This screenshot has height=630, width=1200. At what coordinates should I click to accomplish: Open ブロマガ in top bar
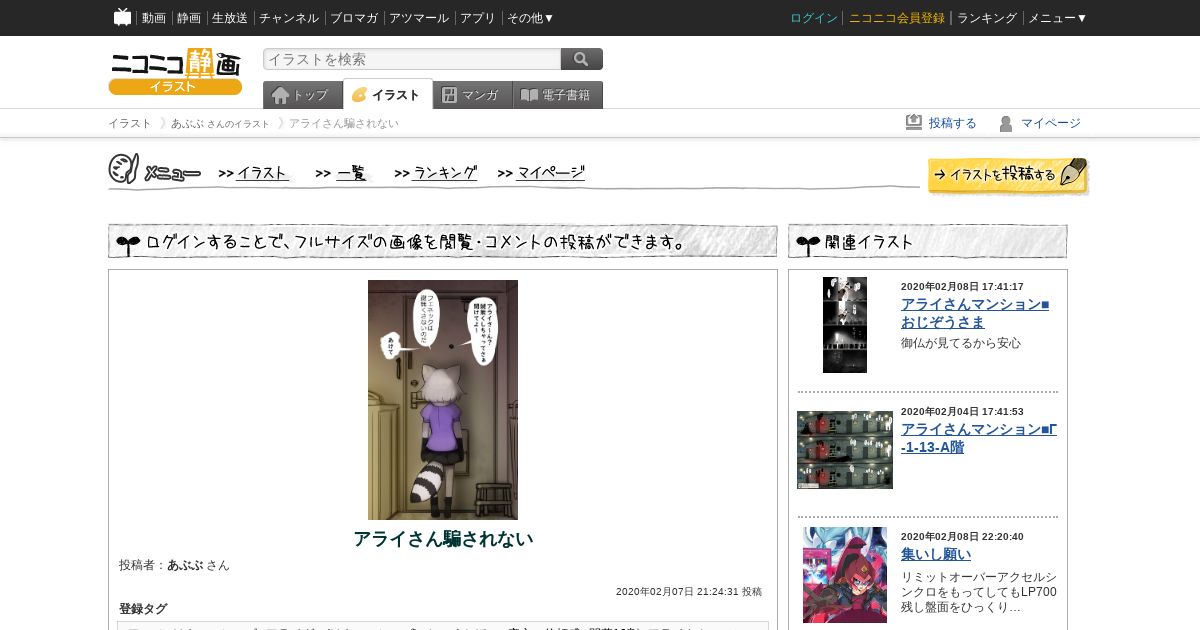(x=354, y=18)
